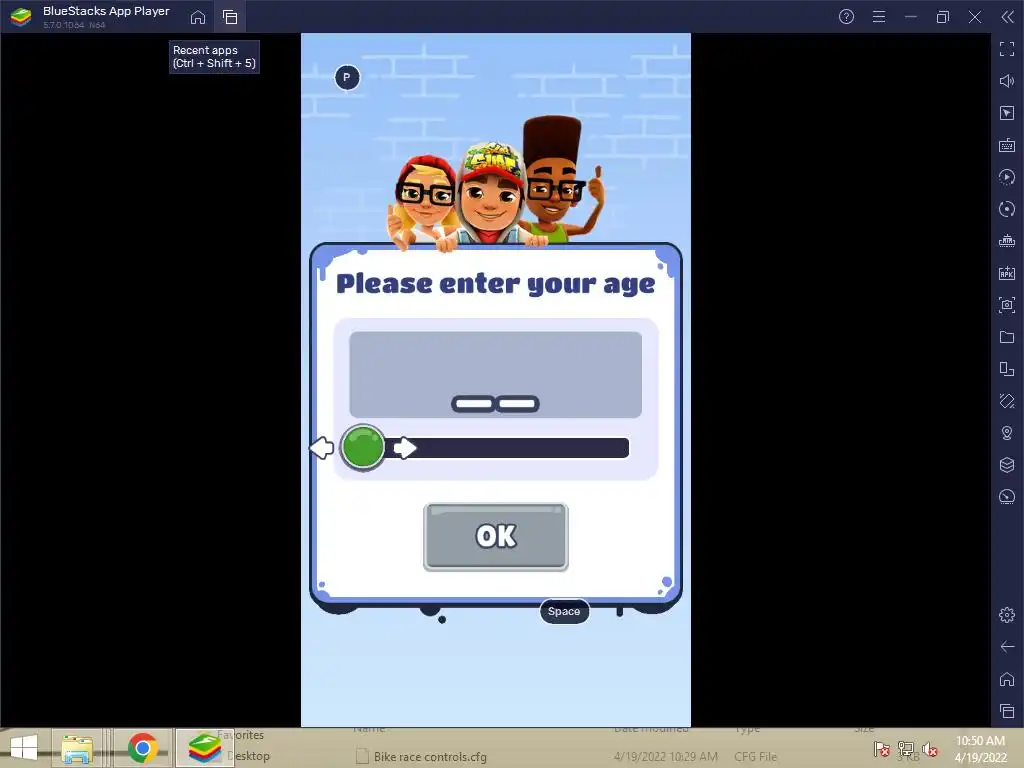Open the hamburger menu in title bar
The width and height of the screenshot is (1024, 768).
[879, 17]
